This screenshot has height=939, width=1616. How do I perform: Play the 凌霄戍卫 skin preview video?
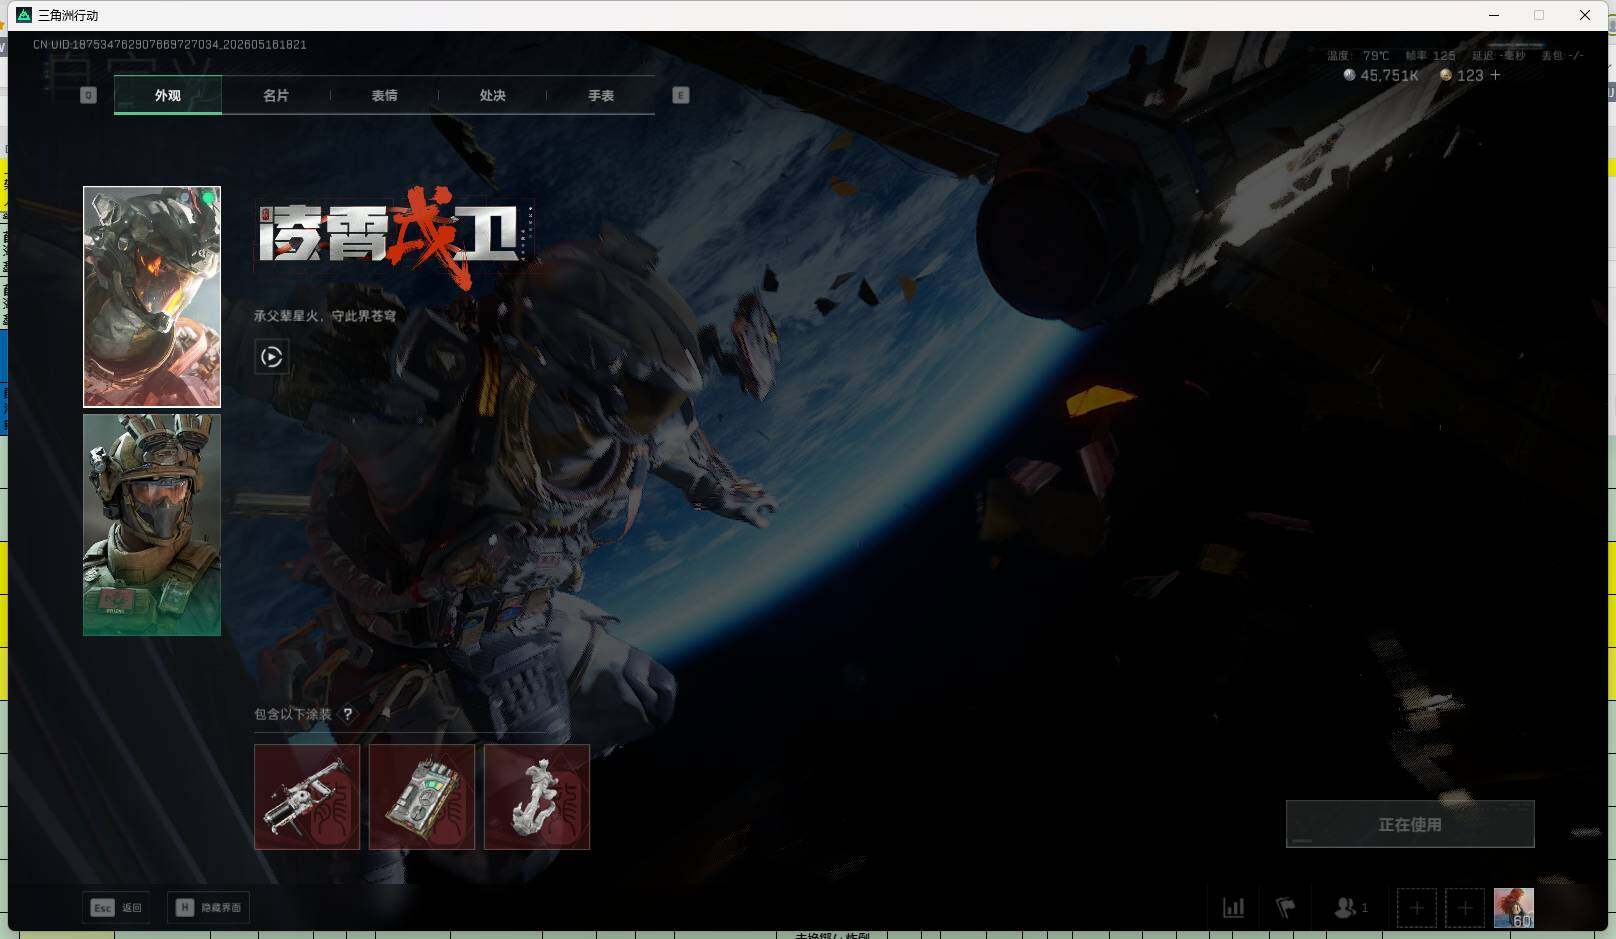pos(271,357)
